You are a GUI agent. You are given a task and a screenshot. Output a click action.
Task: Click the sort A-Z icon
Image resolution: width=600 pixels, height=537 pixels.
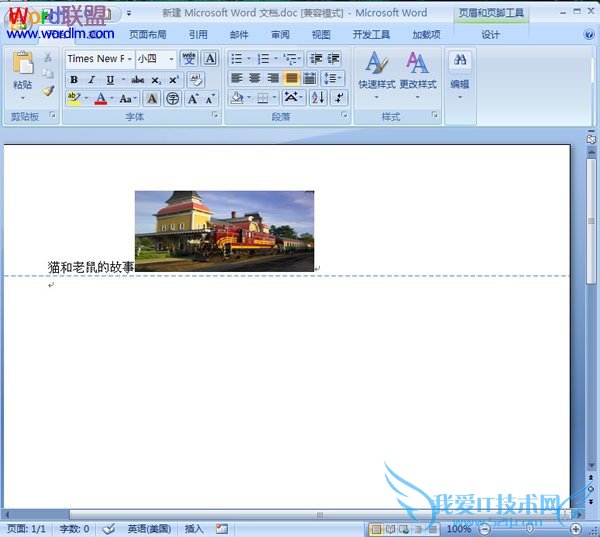coord(318,98)
